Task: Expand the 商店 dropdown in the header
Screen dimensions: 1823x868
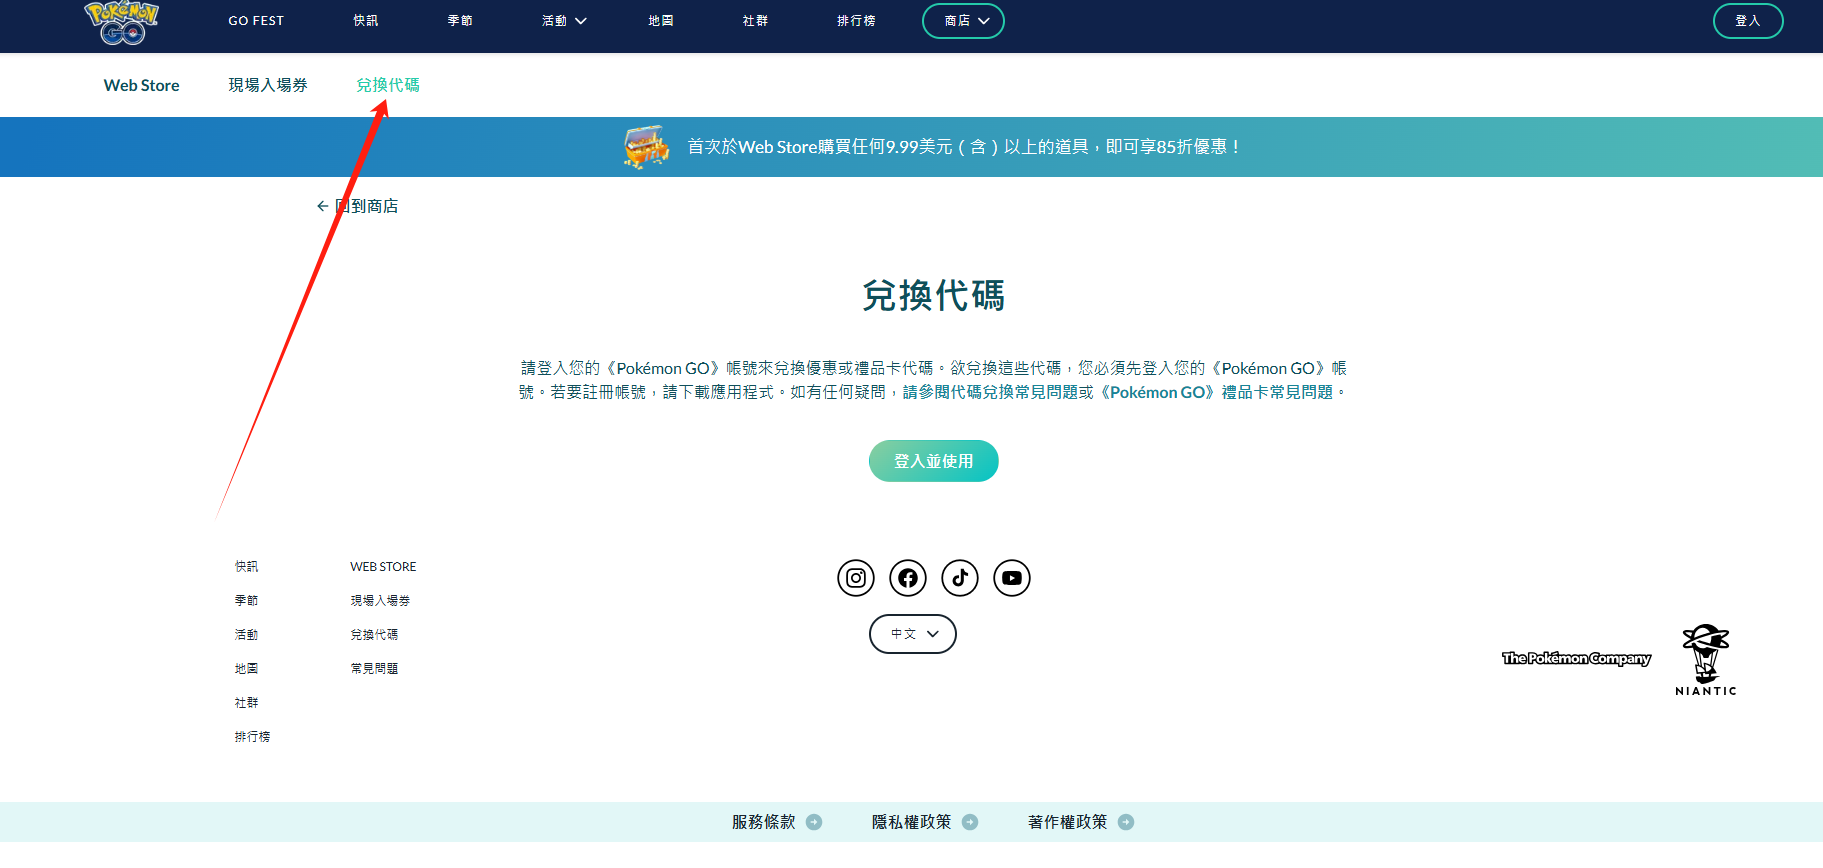Action: [963, 21]
